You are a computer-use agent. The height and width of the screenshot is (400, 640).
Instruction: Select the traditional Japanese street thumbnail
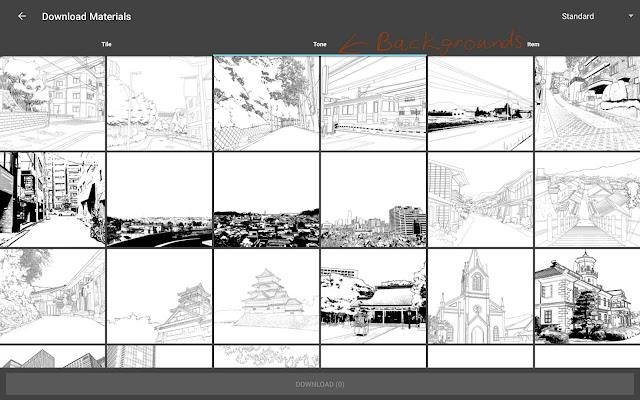[x=480, y=200]
